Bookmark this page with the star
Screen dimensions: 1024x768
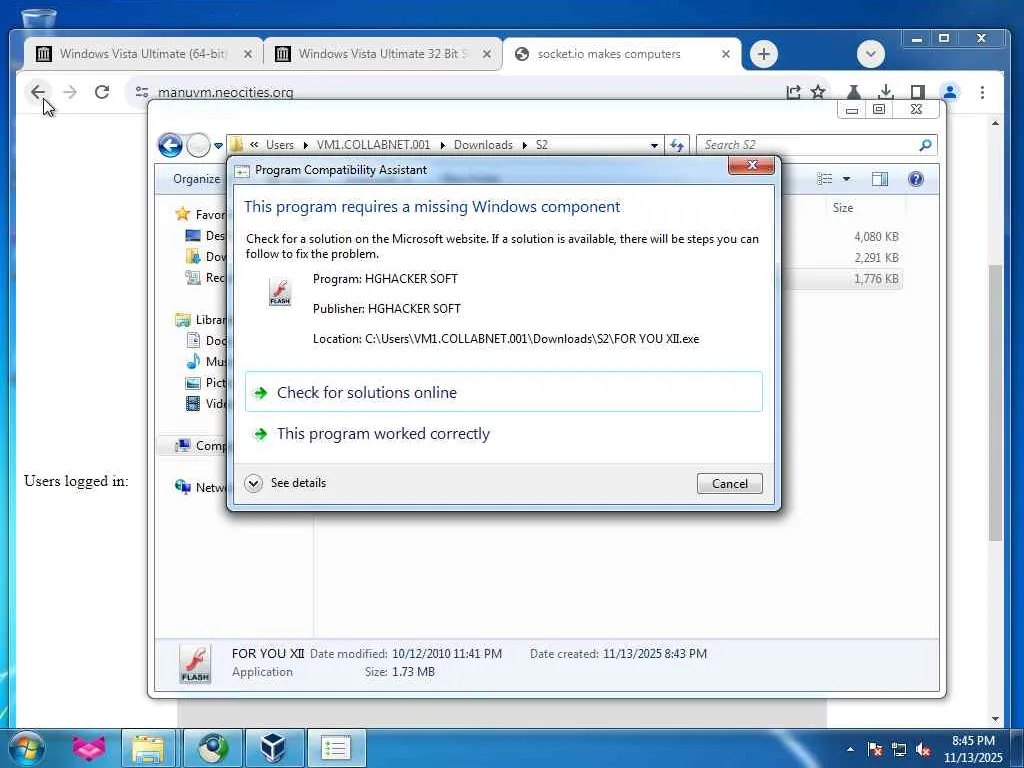coord(818,92)
